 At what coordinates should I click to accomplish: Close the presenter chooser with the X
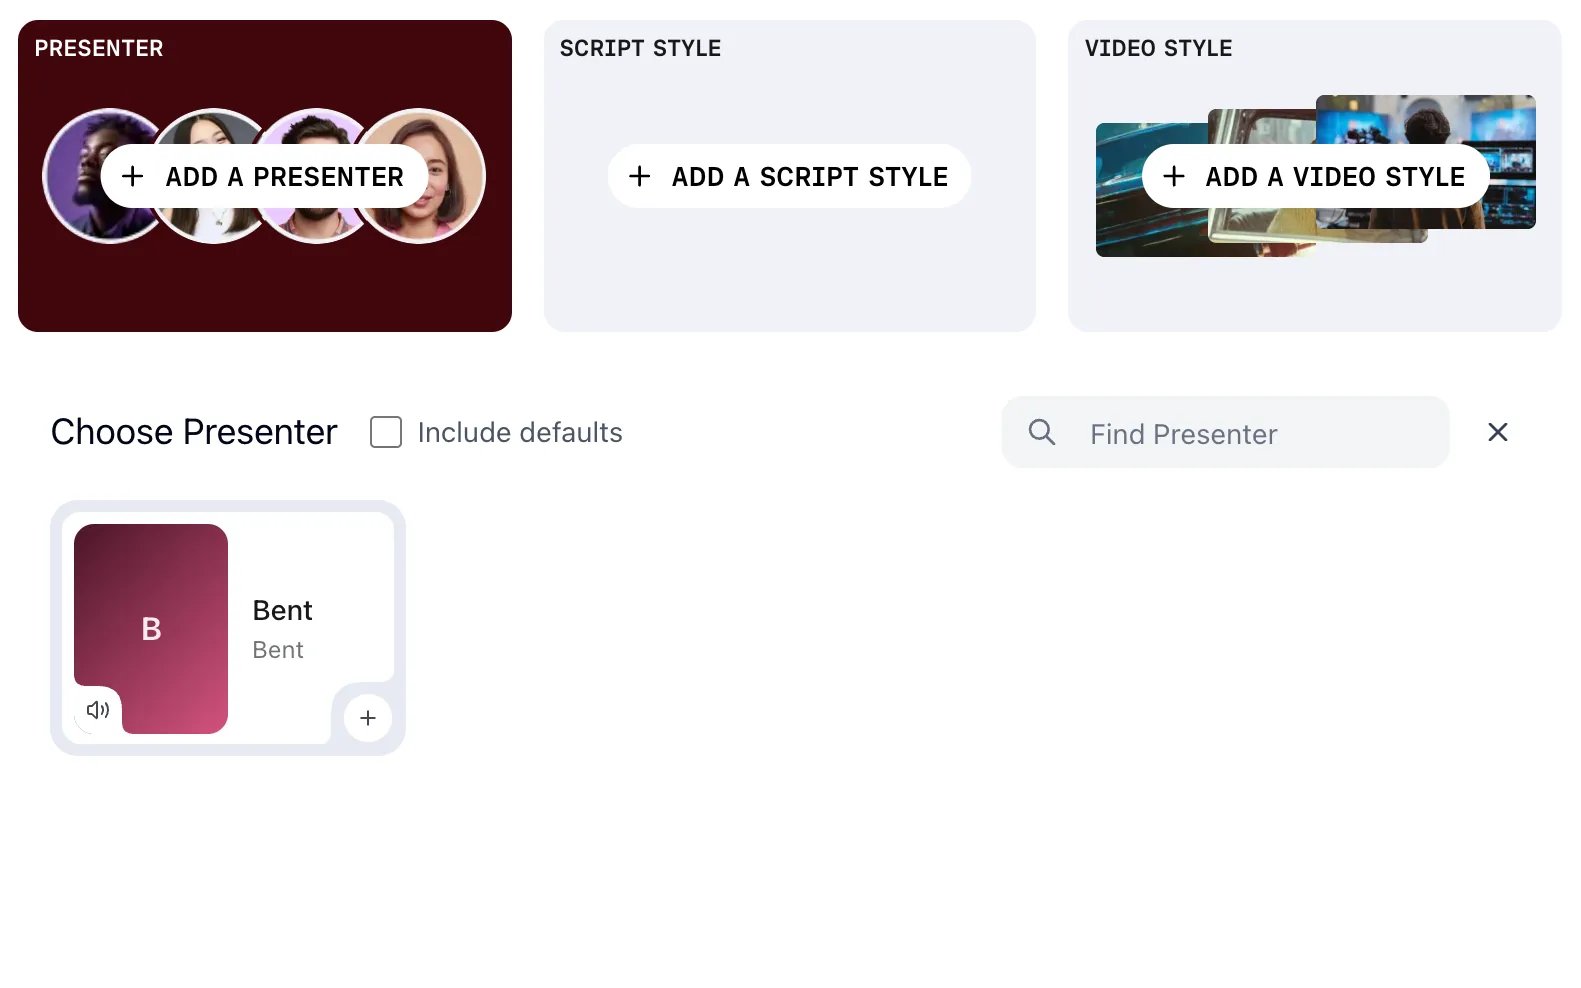(1497, 432)
